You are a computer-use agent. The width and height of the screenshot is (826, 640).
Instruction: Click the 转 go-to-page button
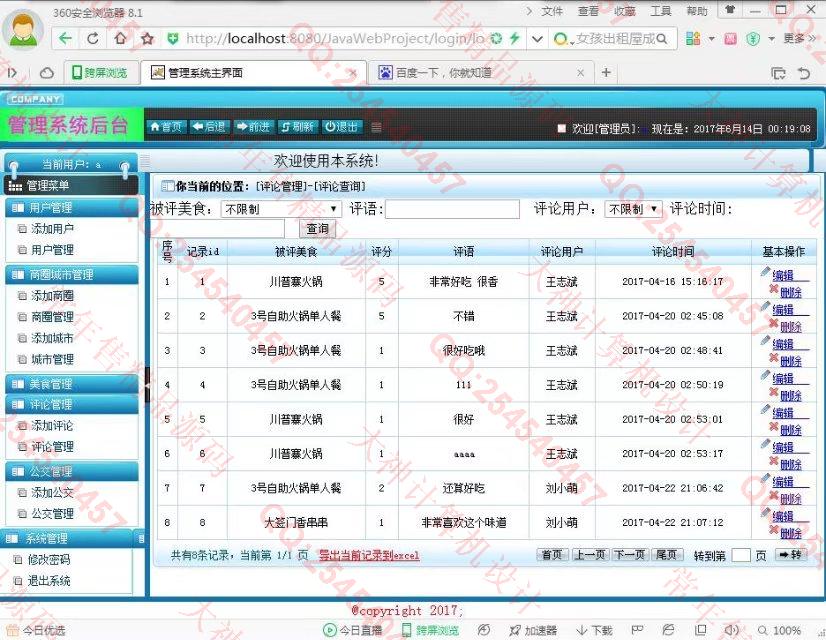791,555
